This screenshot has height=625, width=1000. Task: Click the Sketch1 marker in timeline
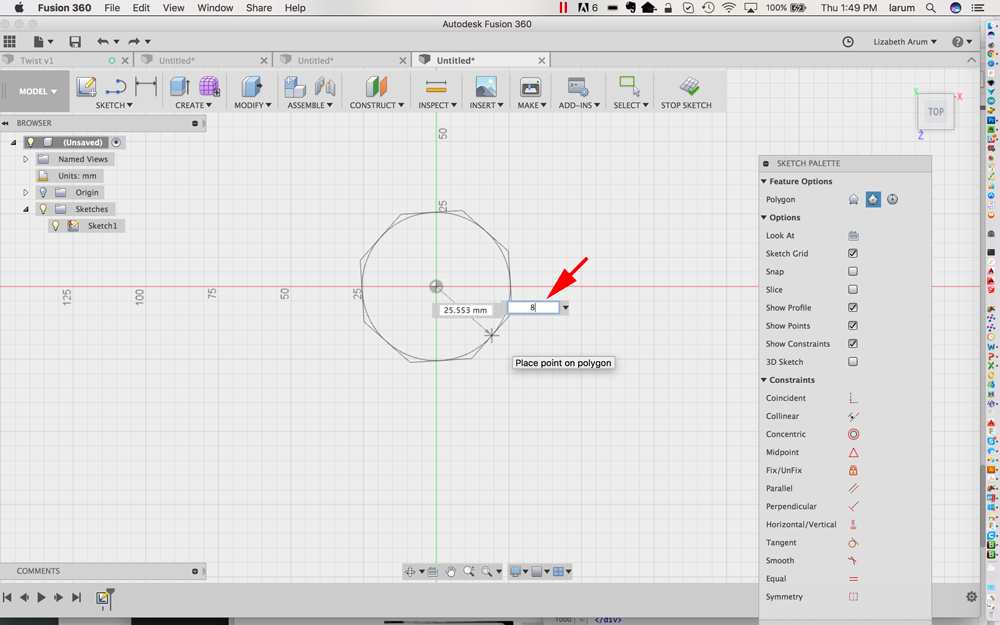coord(102,598)
